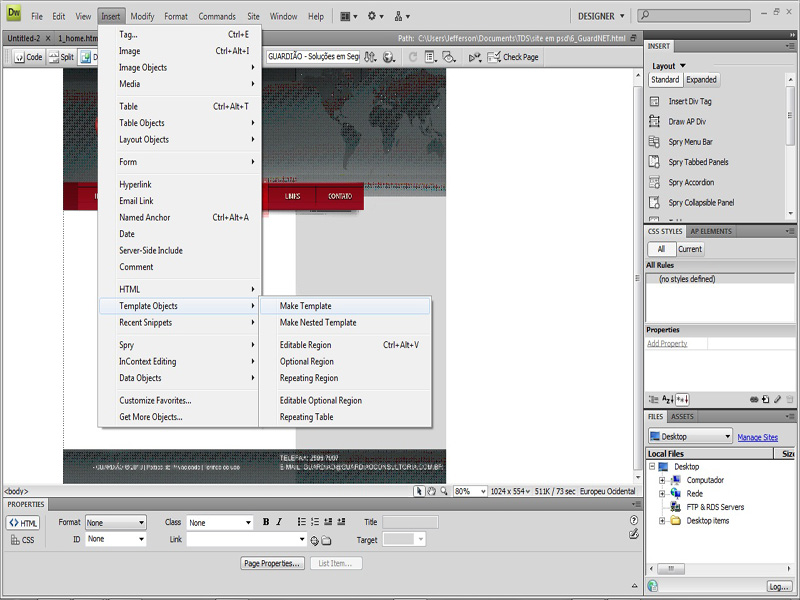Viewport: 800px width, 600px height.
Task: Click the Hand tool in status bar
Action: tap(431, 491)
